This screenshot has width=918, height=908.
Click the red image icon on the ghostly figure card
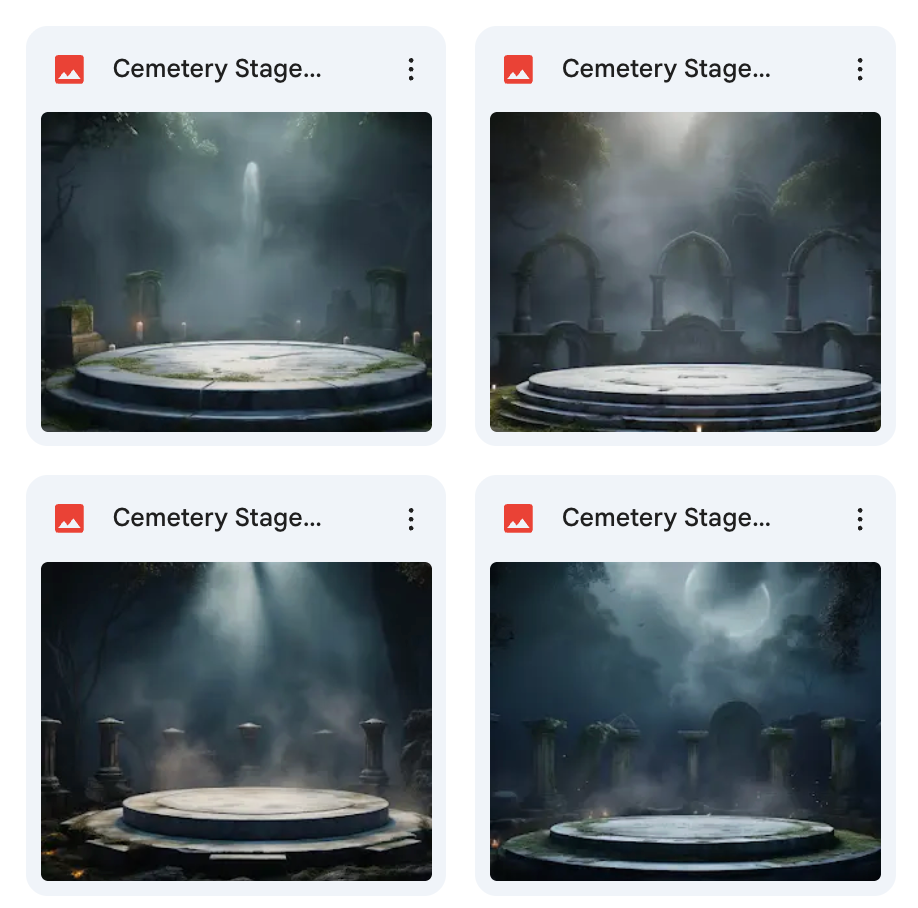(x=69, y=69)
